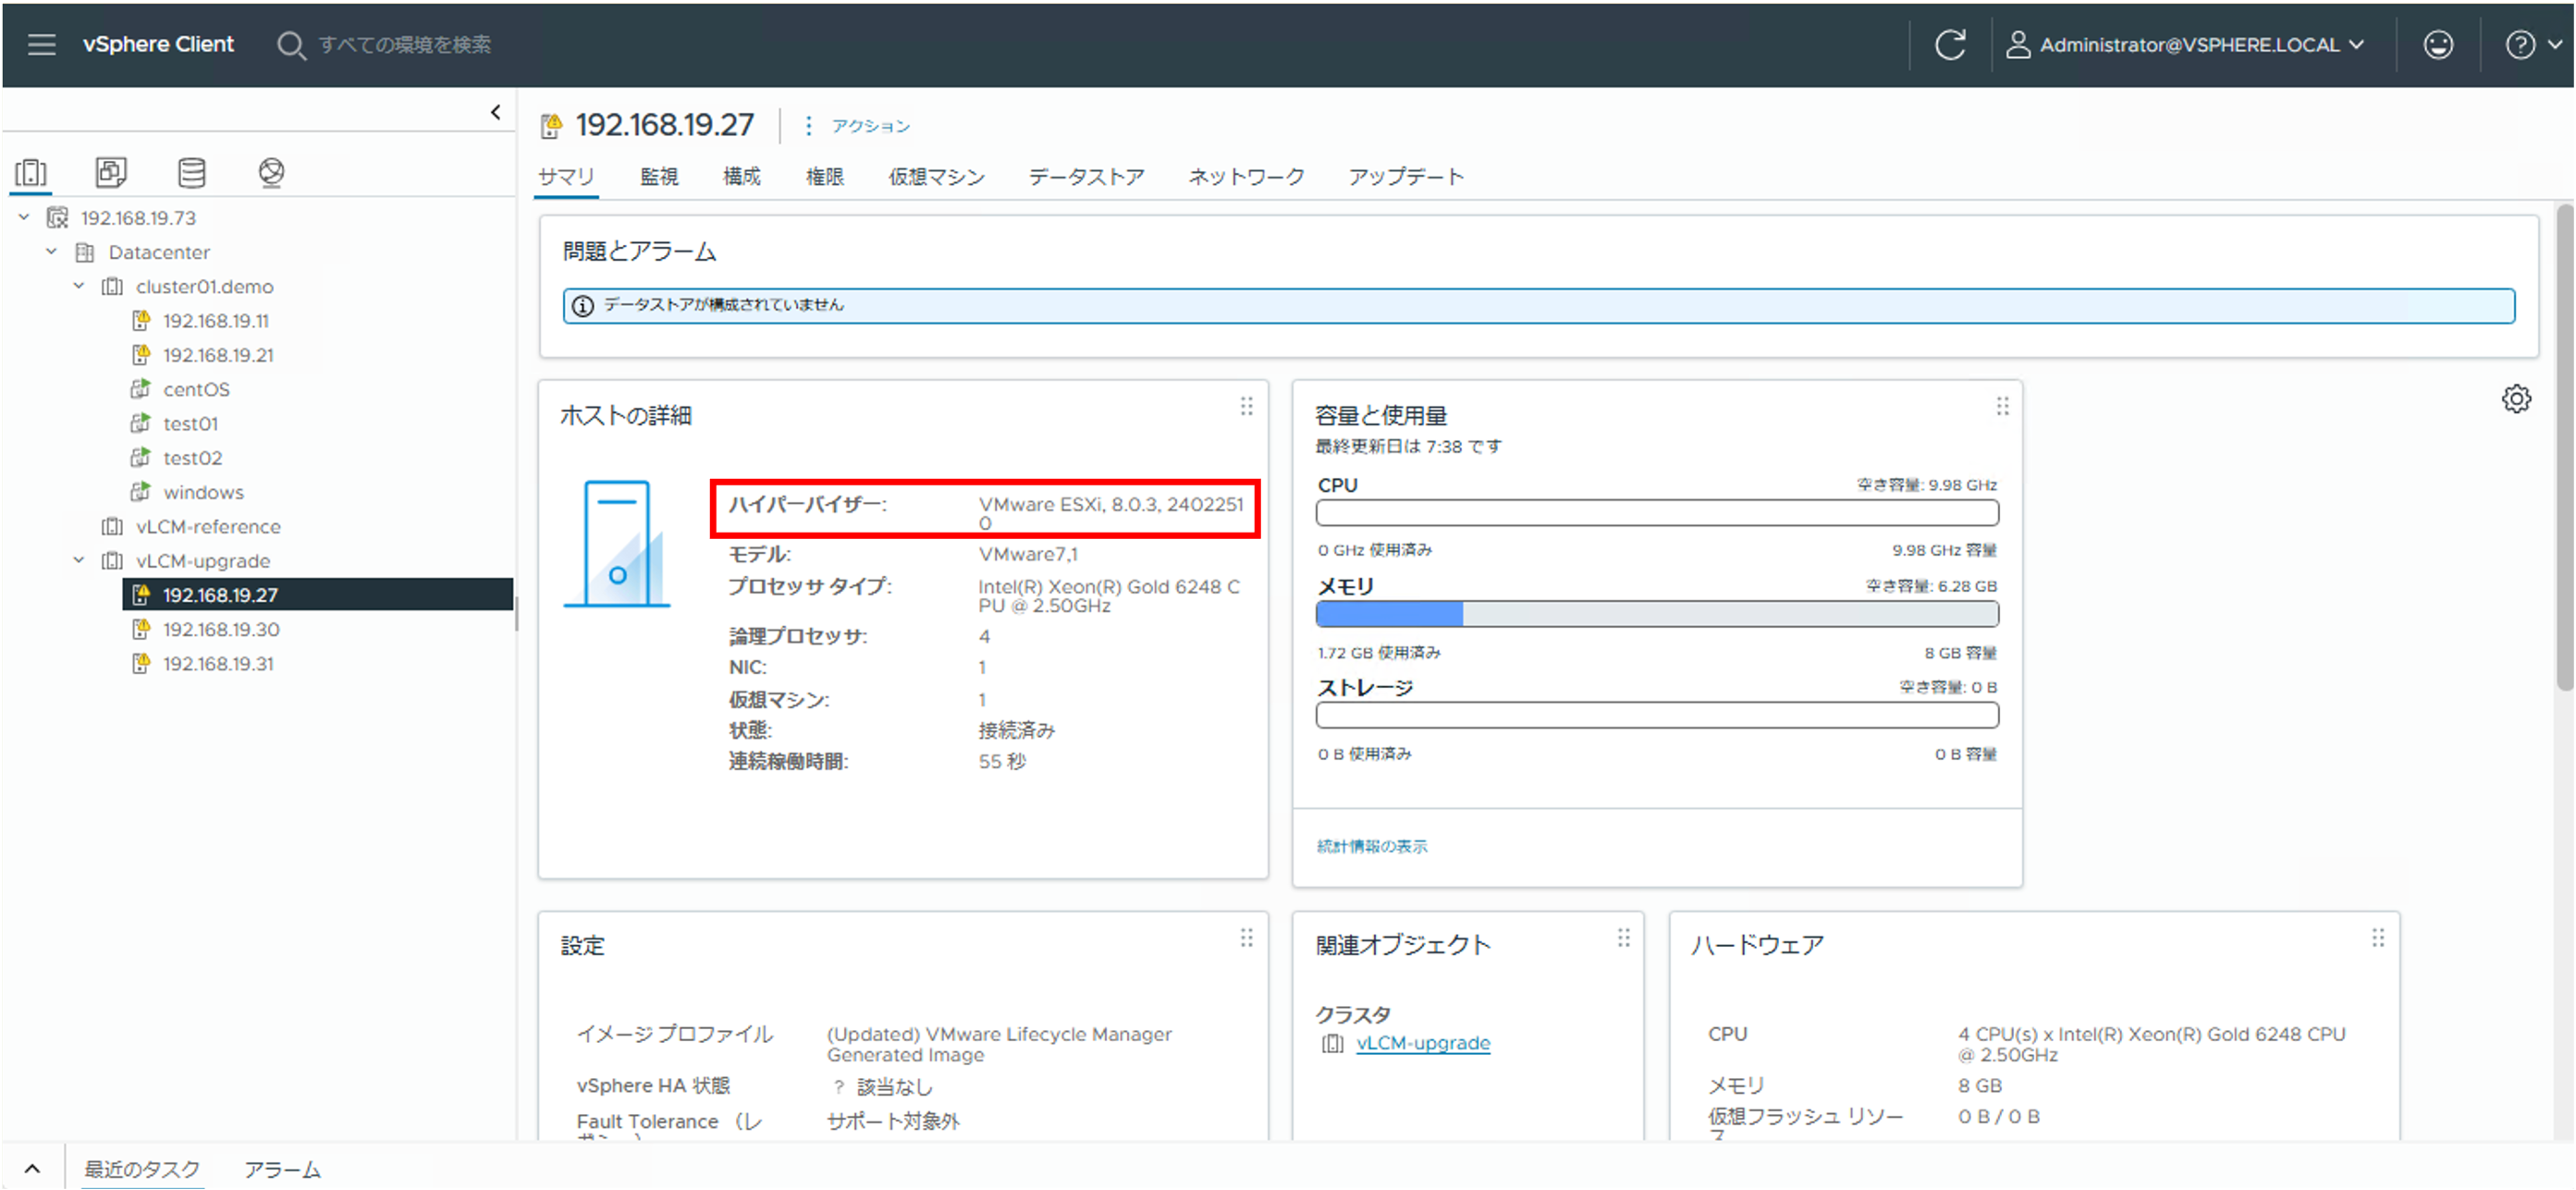Collapse the cluster01.demo tree node
The height and width of the screenshot is (1190, 2576).
pyautogui.click(x=79, y=286)
